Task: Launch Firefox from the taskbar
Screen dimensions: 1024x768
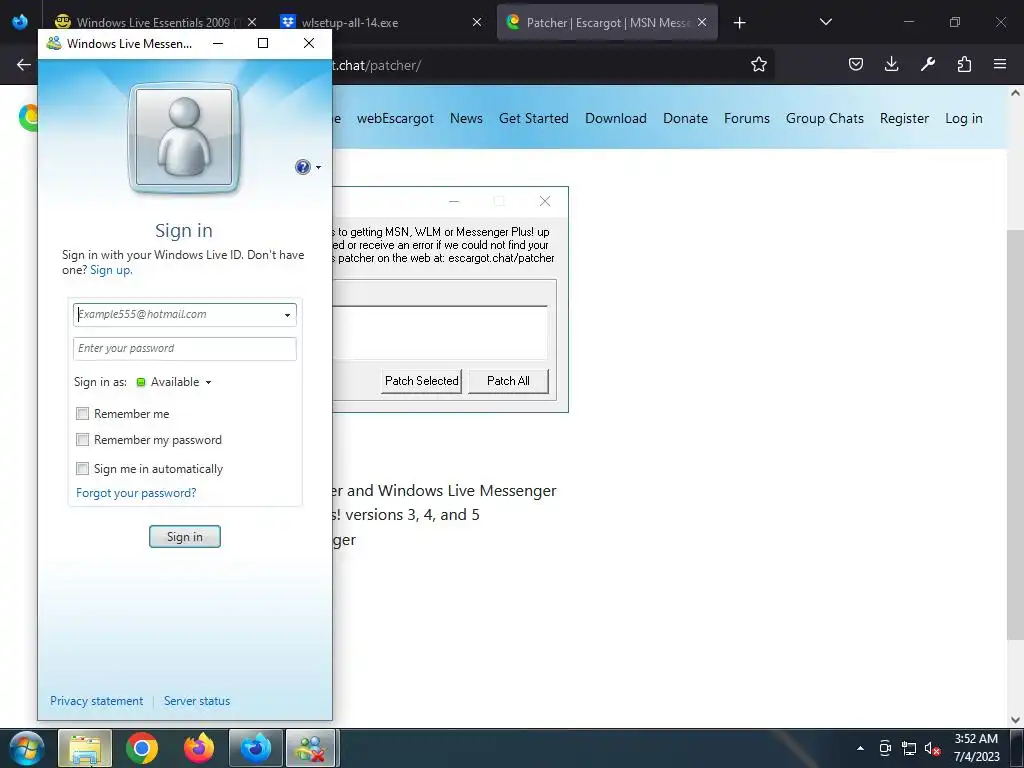Action: coord(199,748)
